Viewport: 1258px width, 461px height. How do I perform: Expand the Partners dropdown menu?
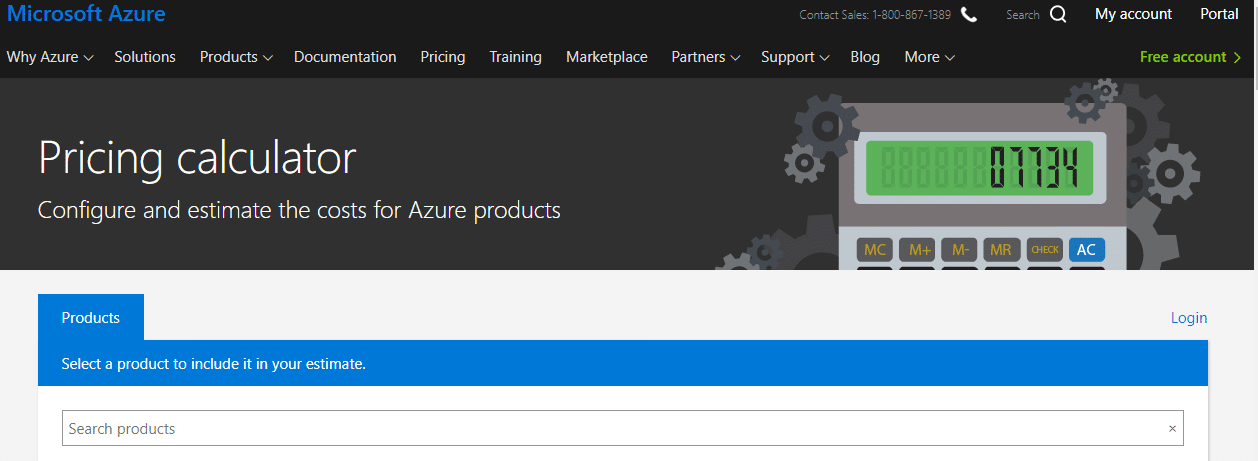705,57
